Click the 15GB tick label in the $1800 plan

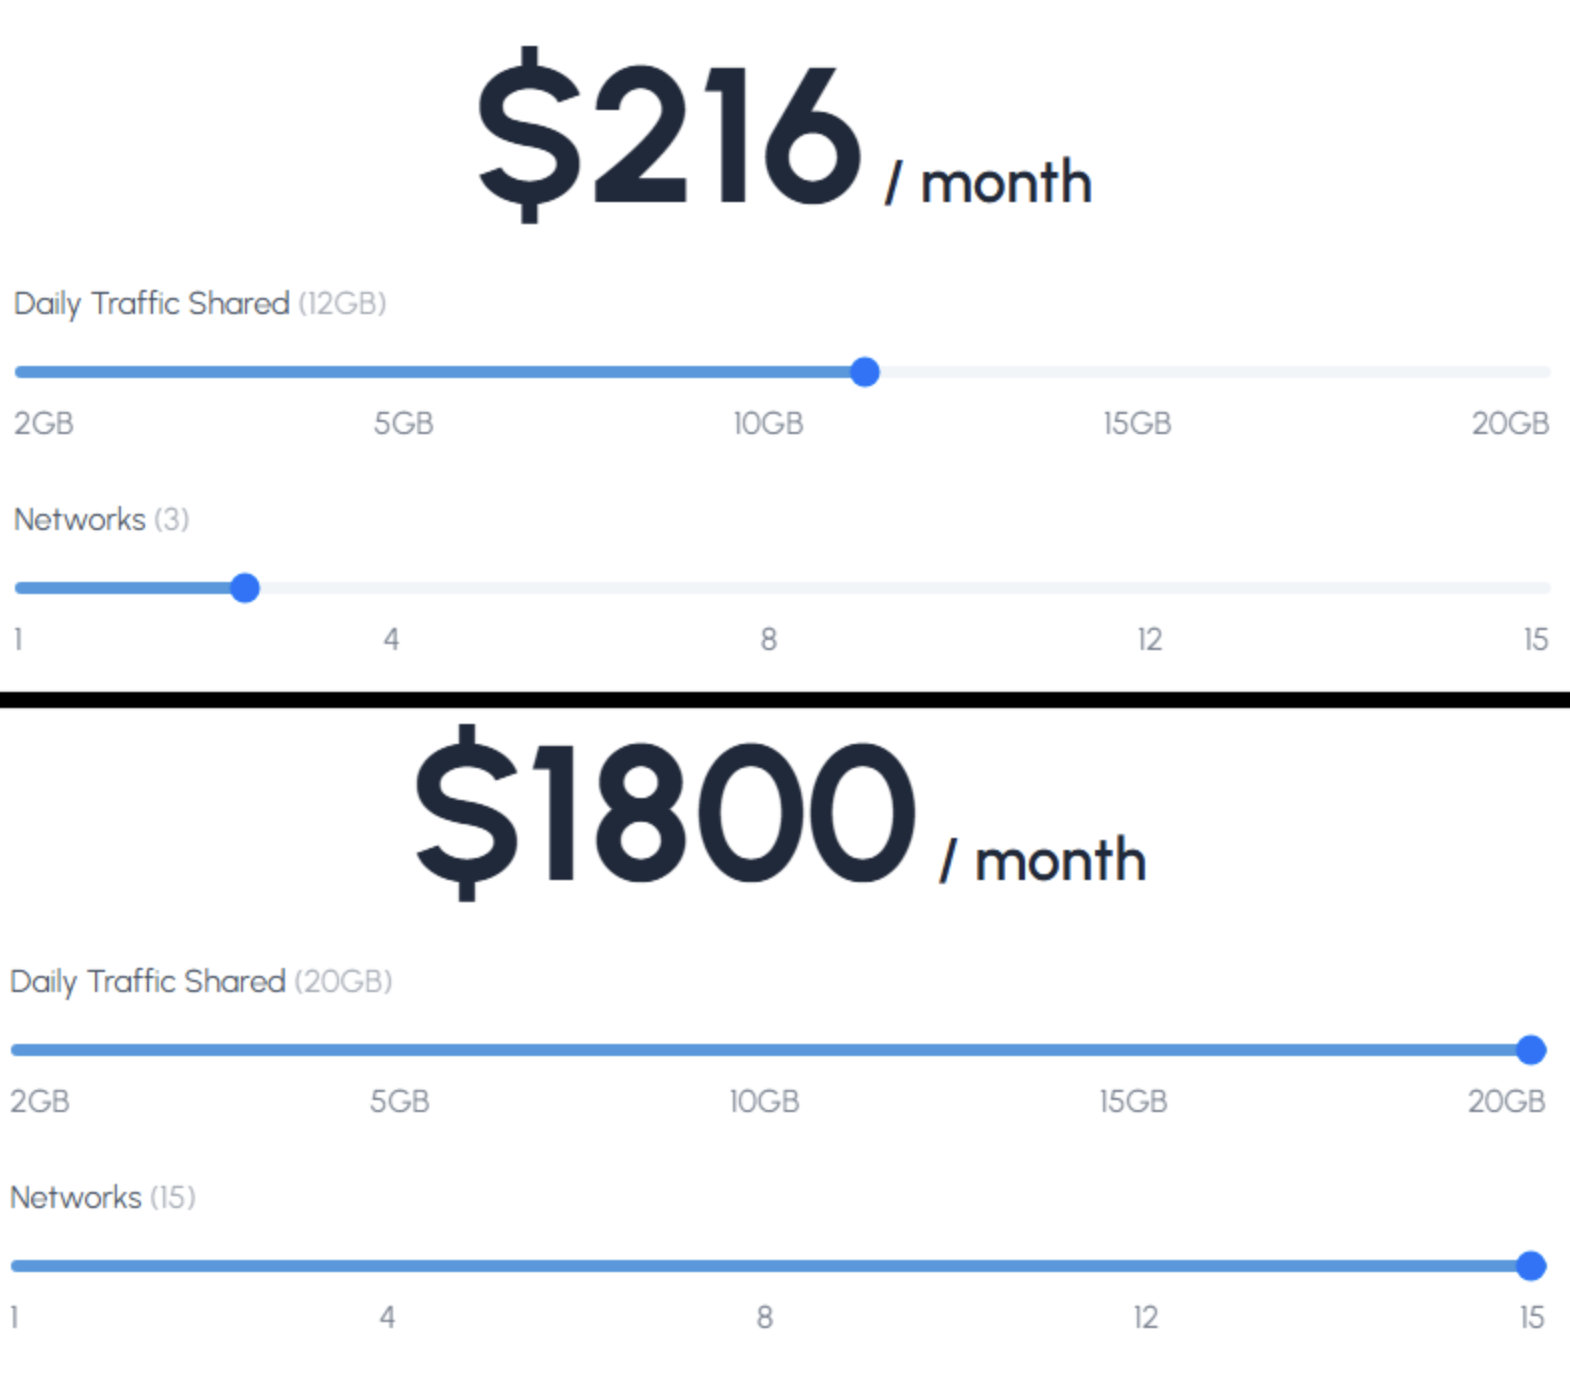[1133, 1102]
